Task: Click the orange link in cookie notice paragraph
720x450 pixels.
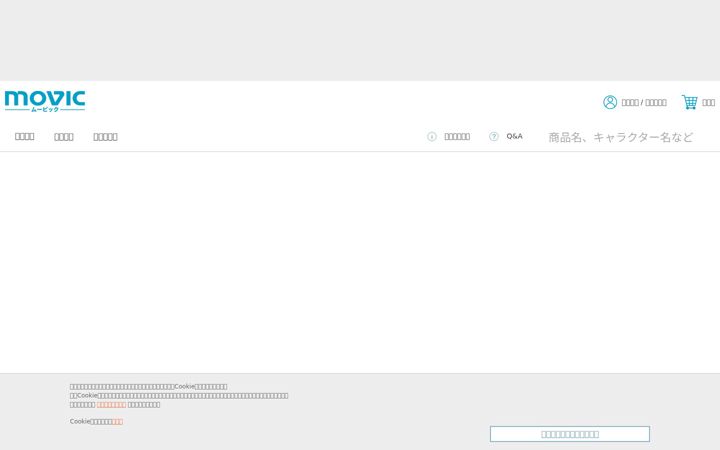Action: (111, 405)
